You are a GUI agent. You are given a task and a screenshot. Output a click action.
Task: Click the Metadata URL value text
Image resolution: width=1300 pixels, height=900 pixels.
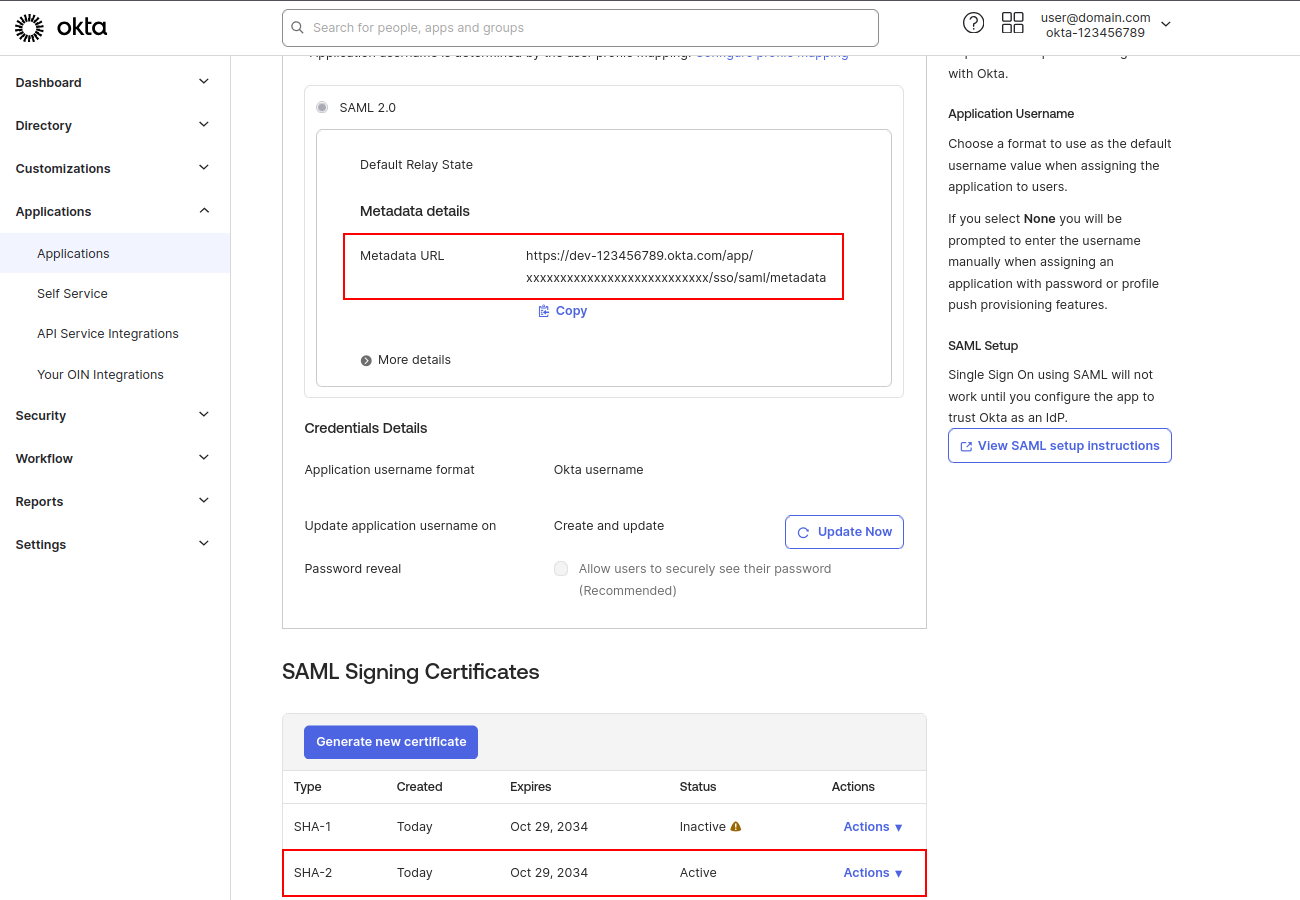[676, 266]
